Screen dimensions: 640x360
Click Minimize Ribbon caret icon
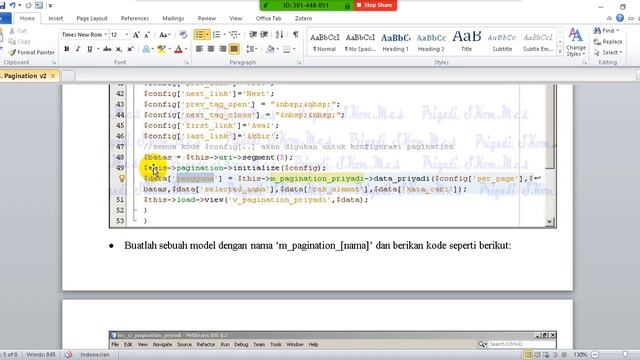[x=609, y=18]
